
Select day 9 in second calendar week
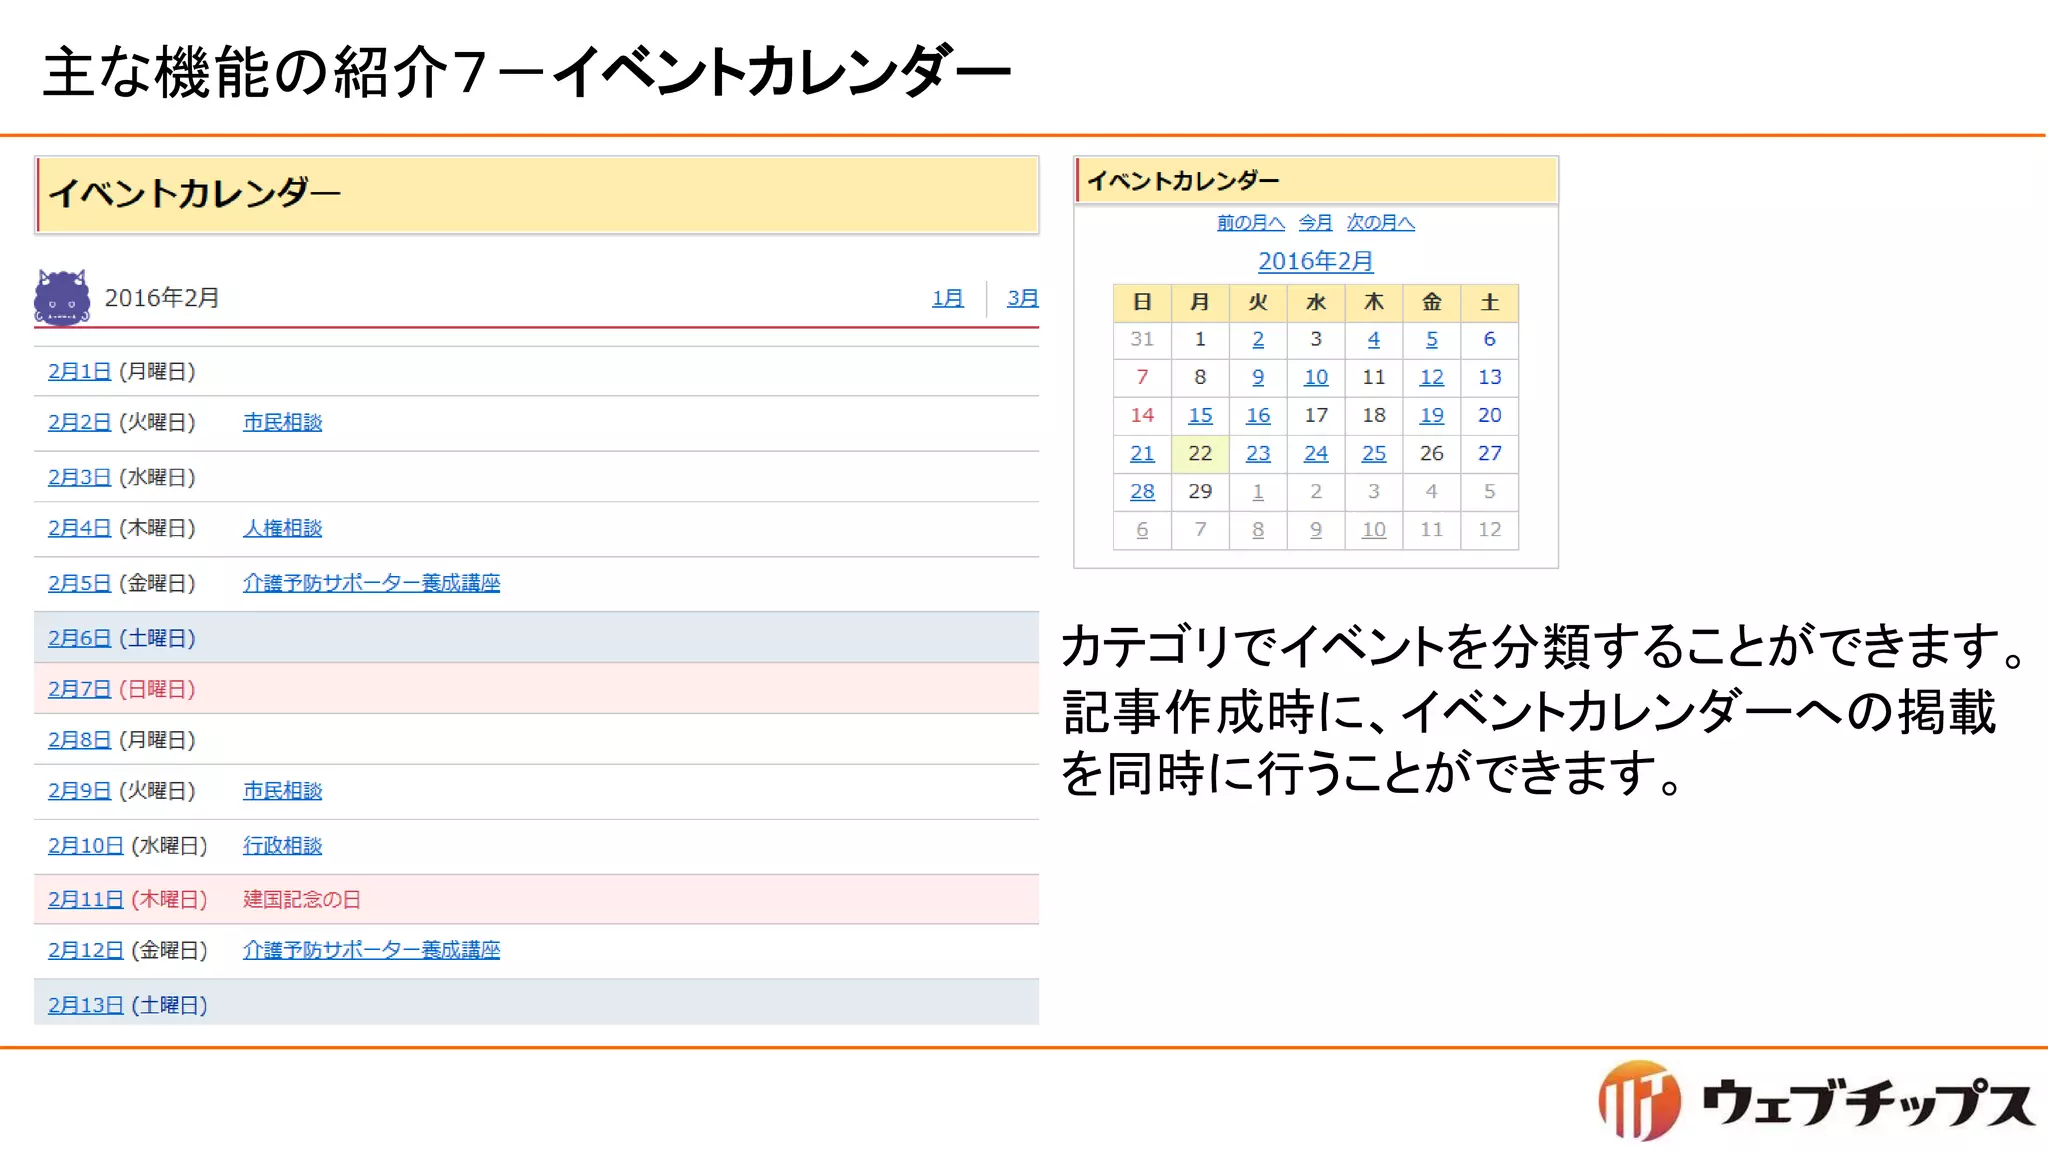pyautogui.click(x=1258, y=378)
